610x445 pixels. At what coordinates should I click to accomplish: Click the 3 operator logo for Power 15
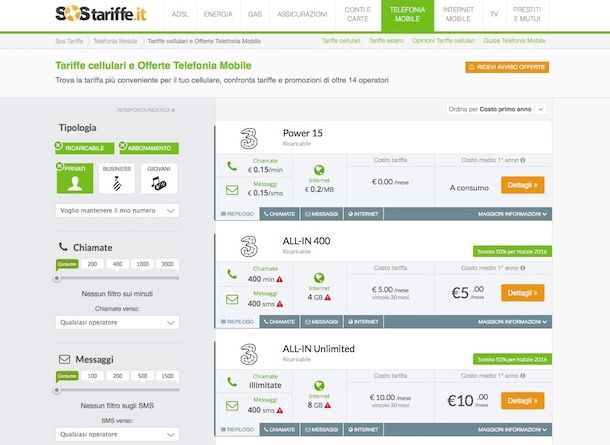249,138
